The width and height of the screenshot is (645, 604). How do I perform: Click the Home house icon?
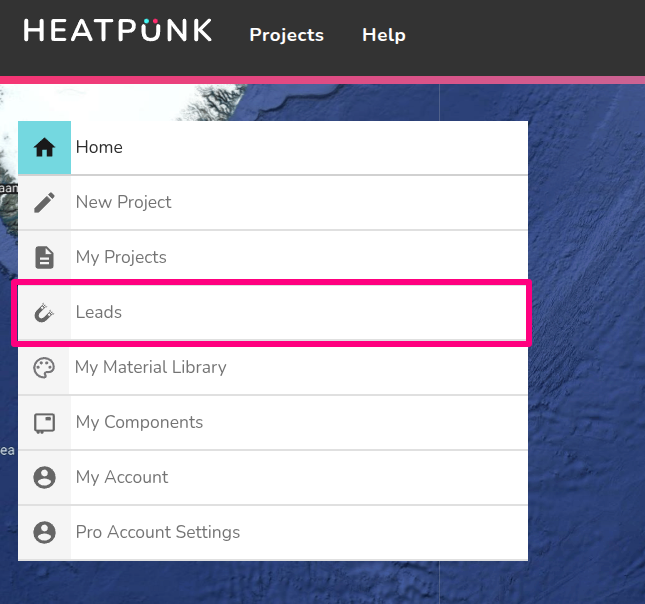(x=44, y=148)
